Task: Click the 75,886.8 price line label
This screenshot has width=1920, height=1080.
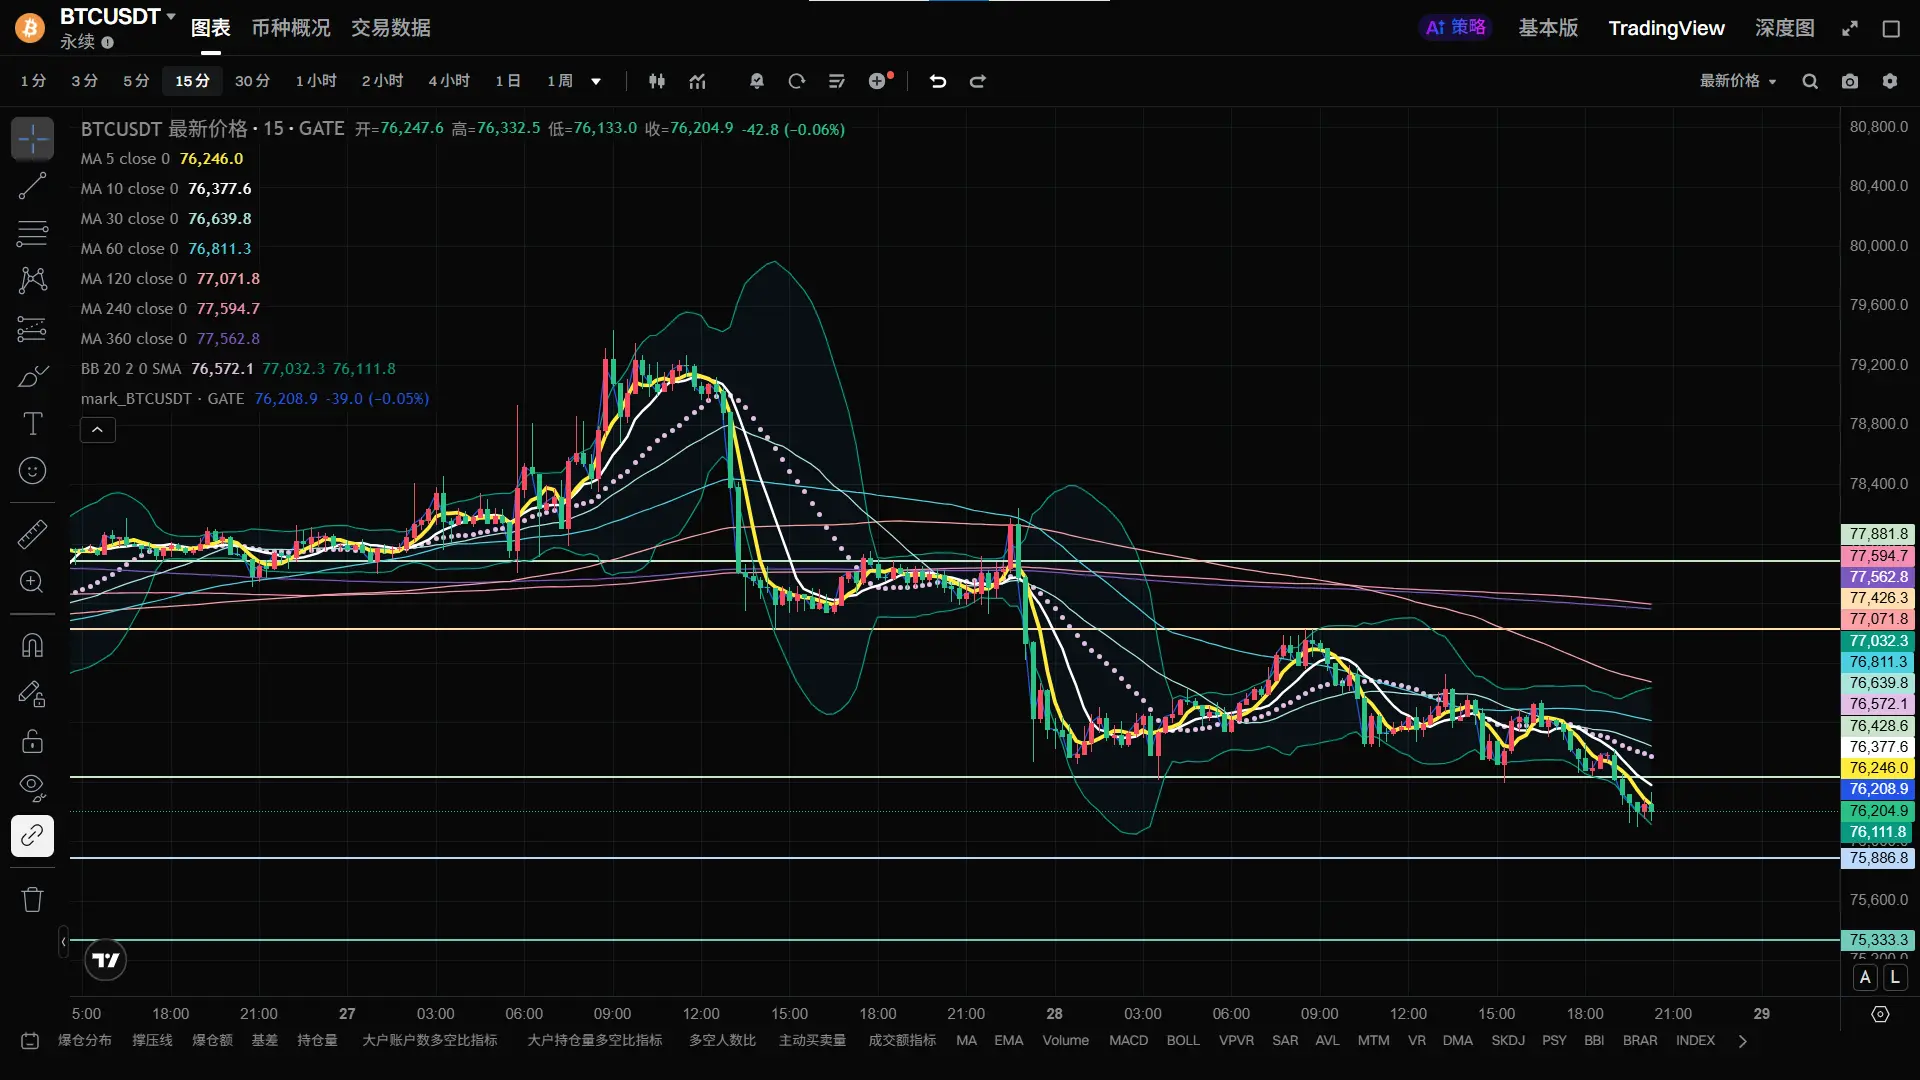Action: [1878, 858]
